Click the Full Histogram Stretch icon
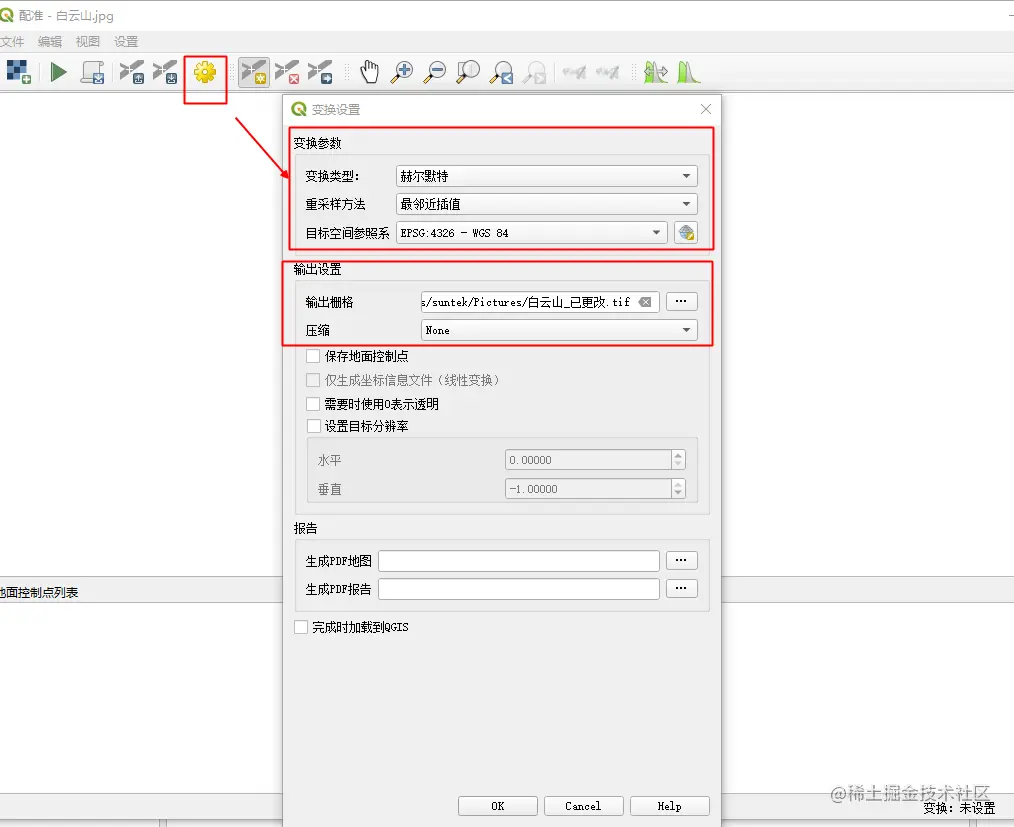This screenshot has width=1014, height=827. [x=656, y=72]
